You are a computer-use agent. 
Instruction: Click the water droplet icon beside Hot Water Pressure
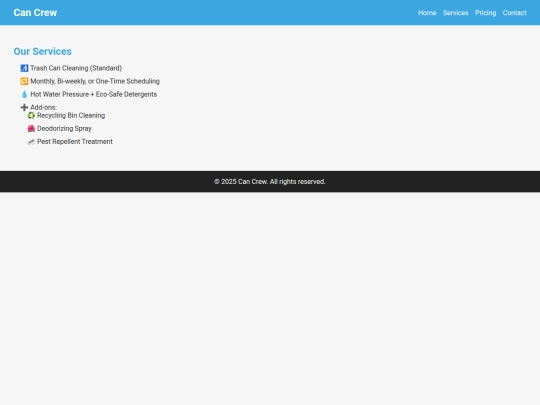[24, 94]
